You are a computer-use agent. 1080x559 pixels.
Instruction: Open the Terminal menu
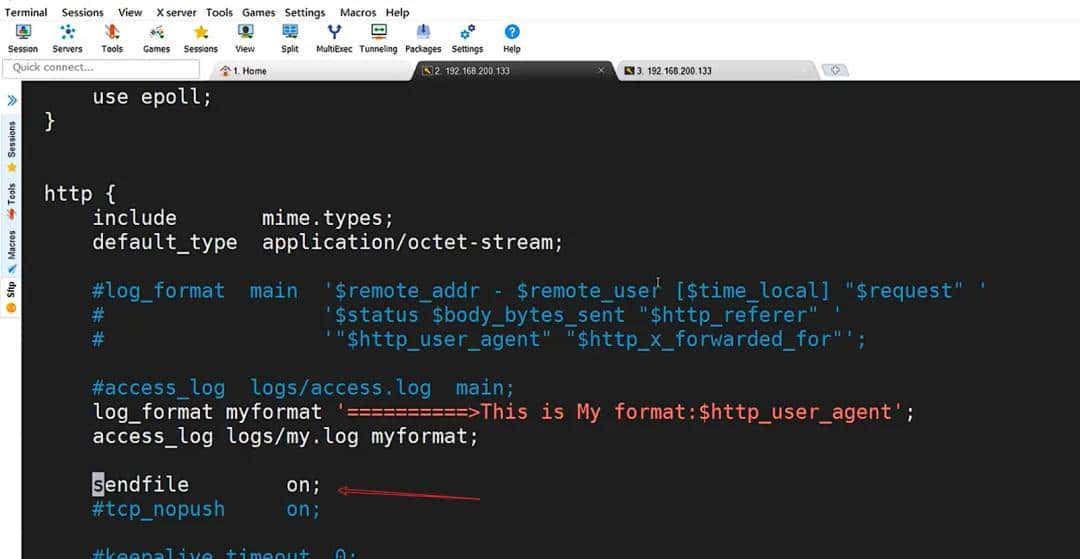(x=26, y=12)
